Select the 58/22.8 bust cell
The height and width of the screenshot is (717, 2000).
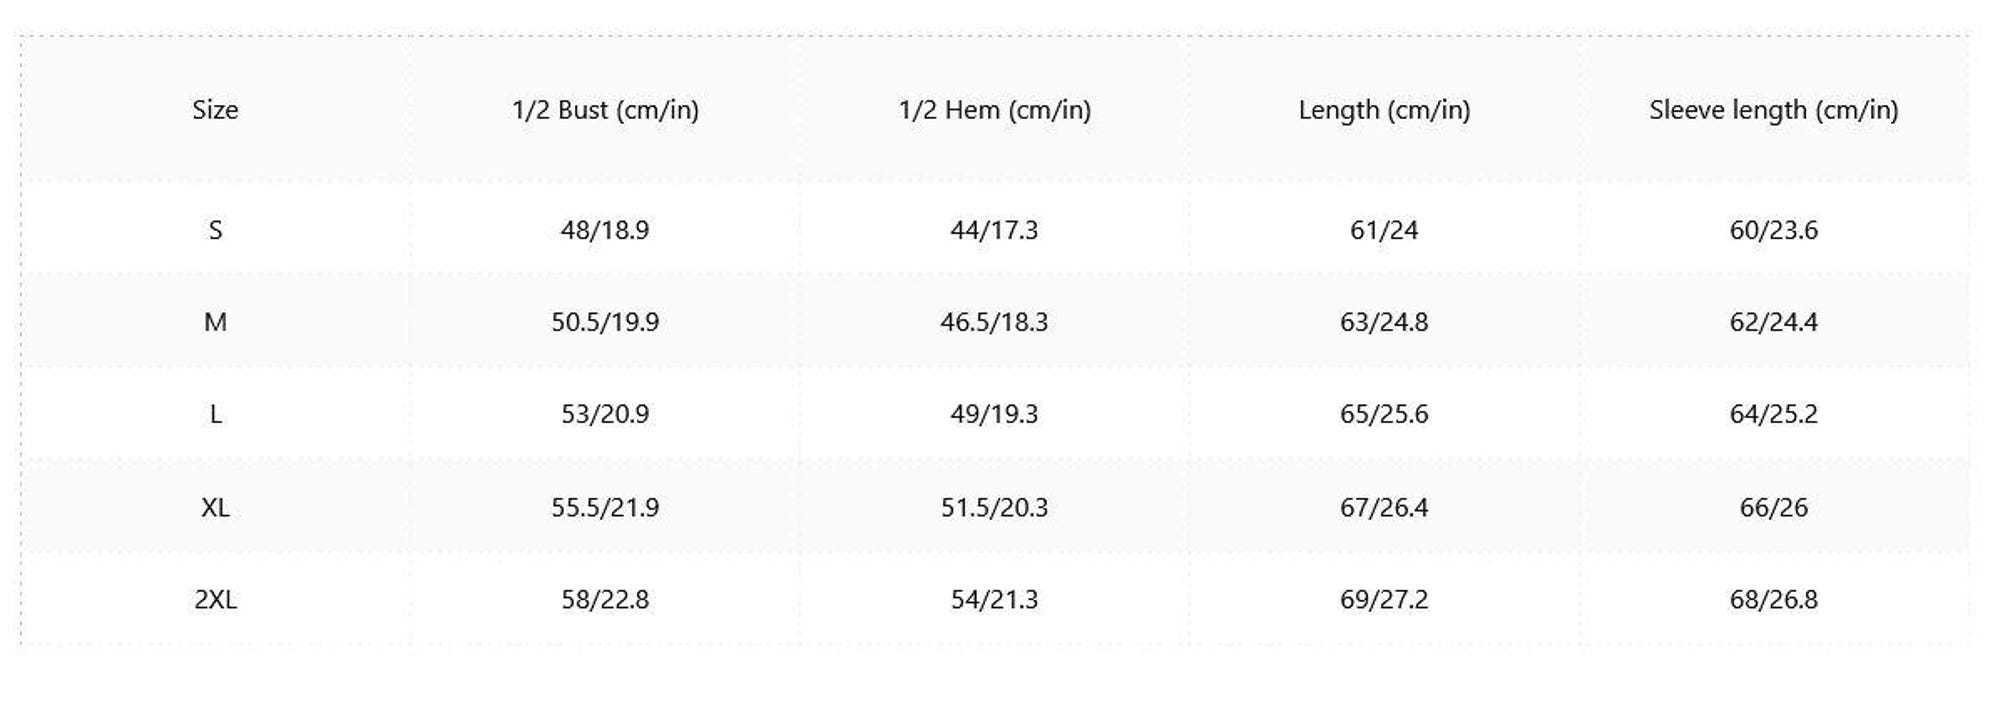click(605, 599)
